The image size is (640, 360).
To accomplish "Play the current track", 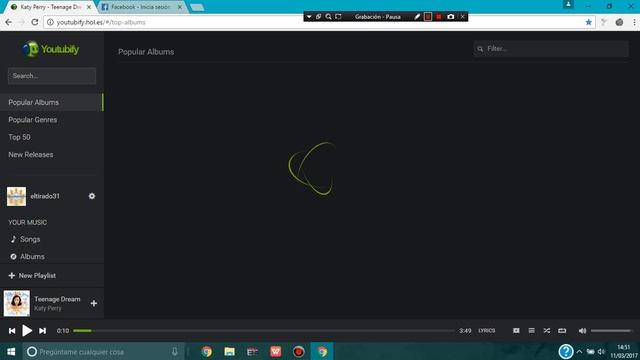I will [27, 331].
